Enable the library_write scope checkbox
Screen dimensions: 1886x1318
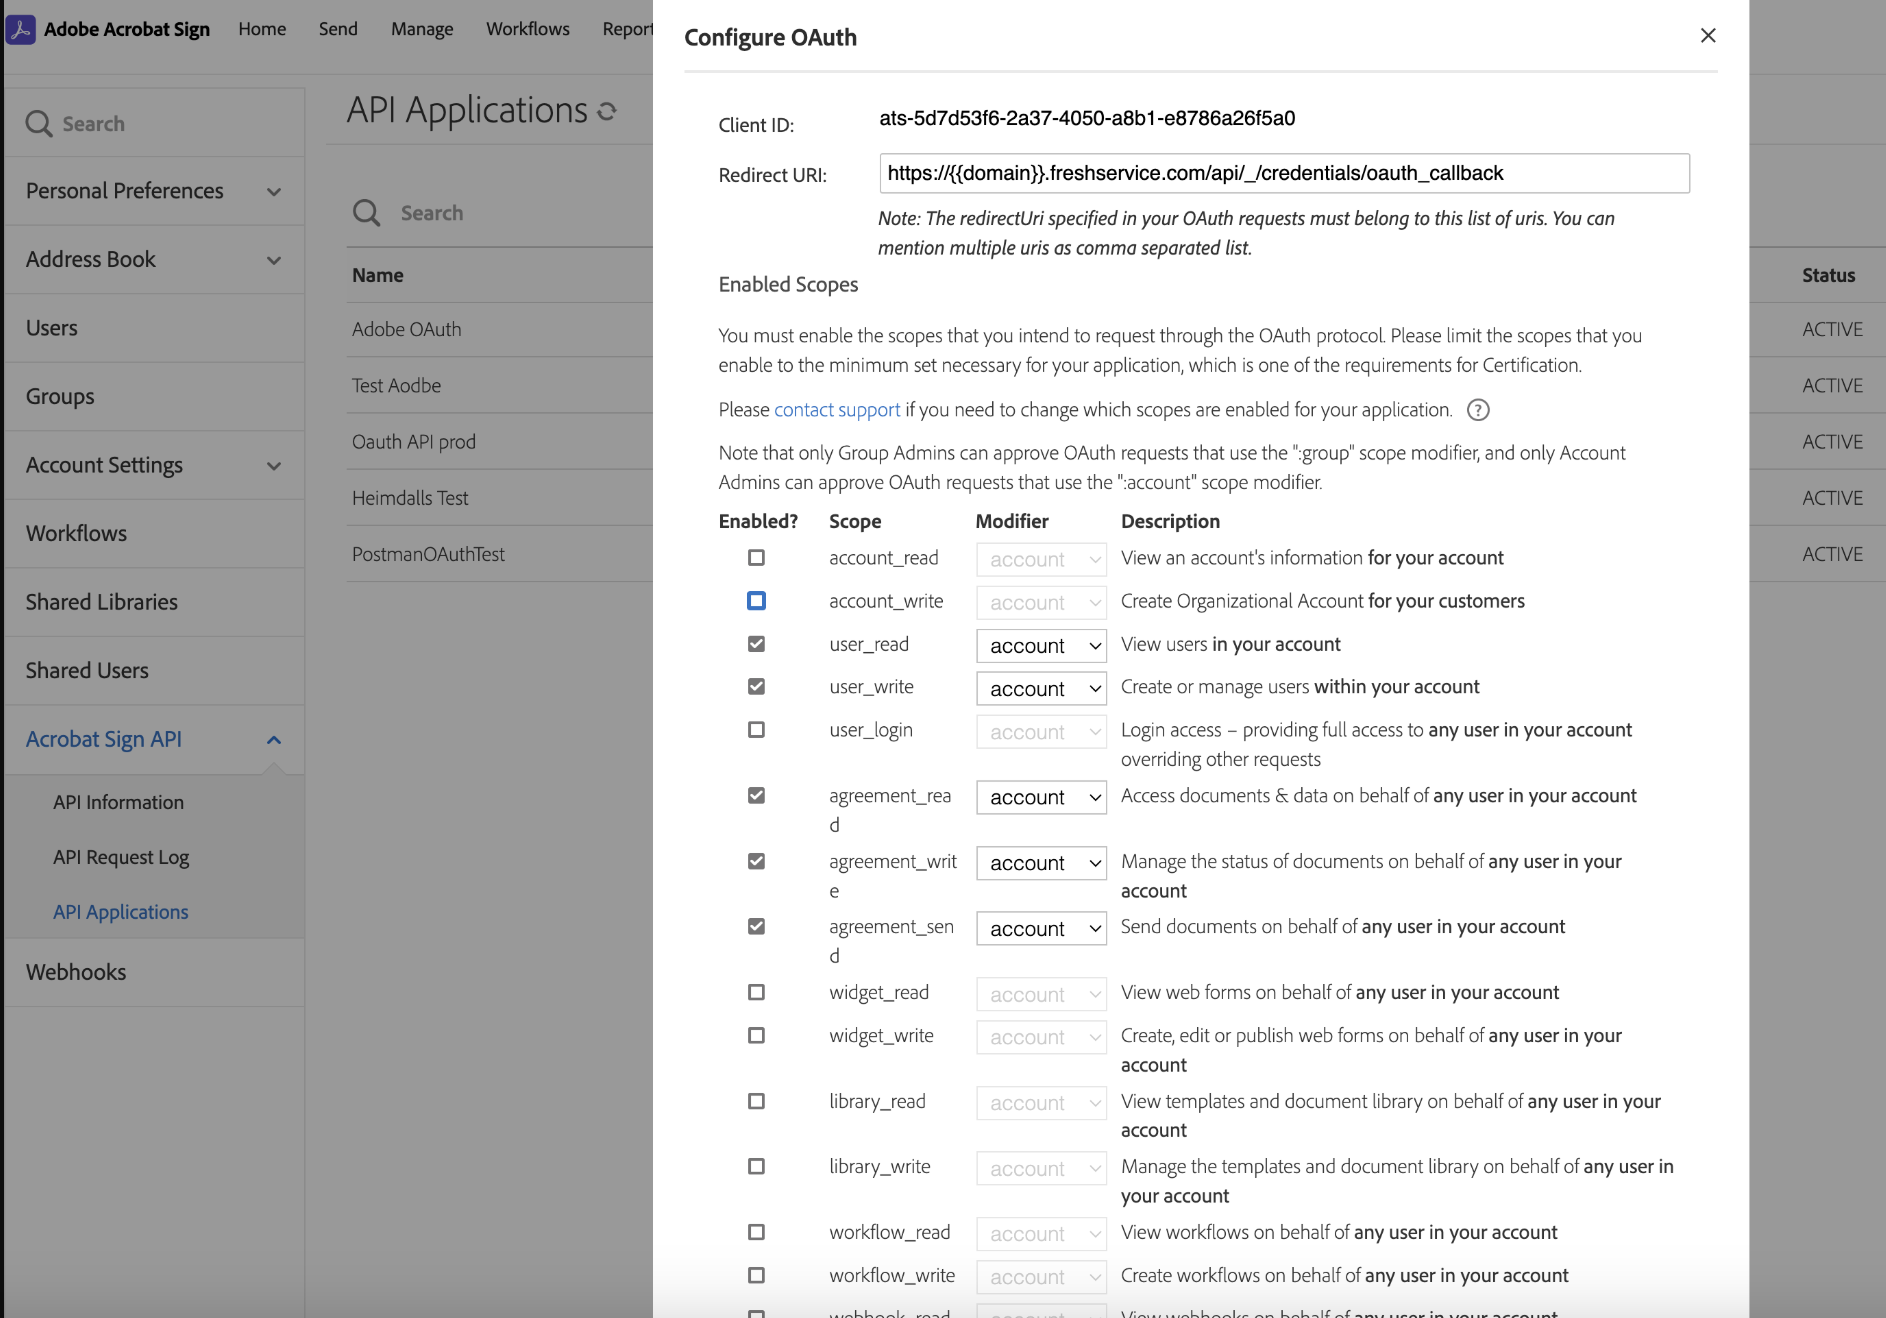(x=756, y=1167)
